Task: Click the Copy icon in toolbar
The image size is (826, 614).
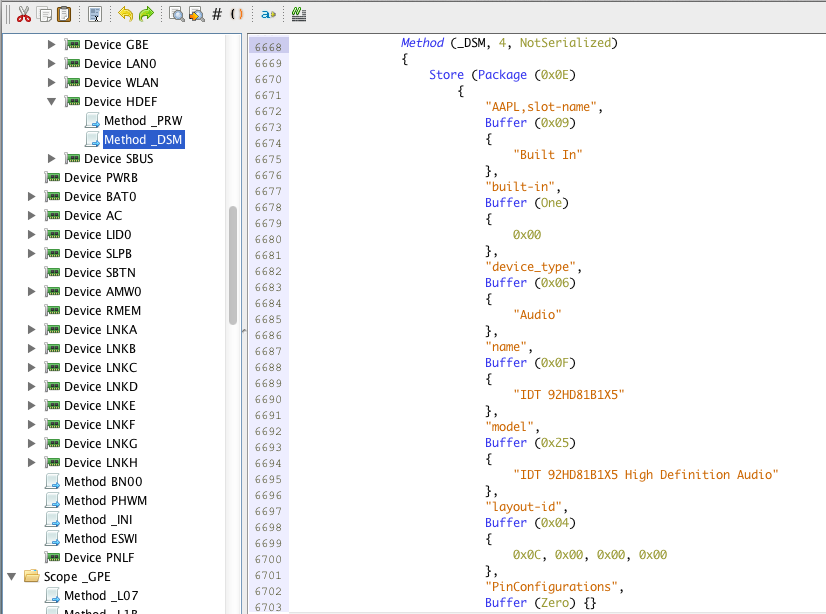Action: click(45, 14)
